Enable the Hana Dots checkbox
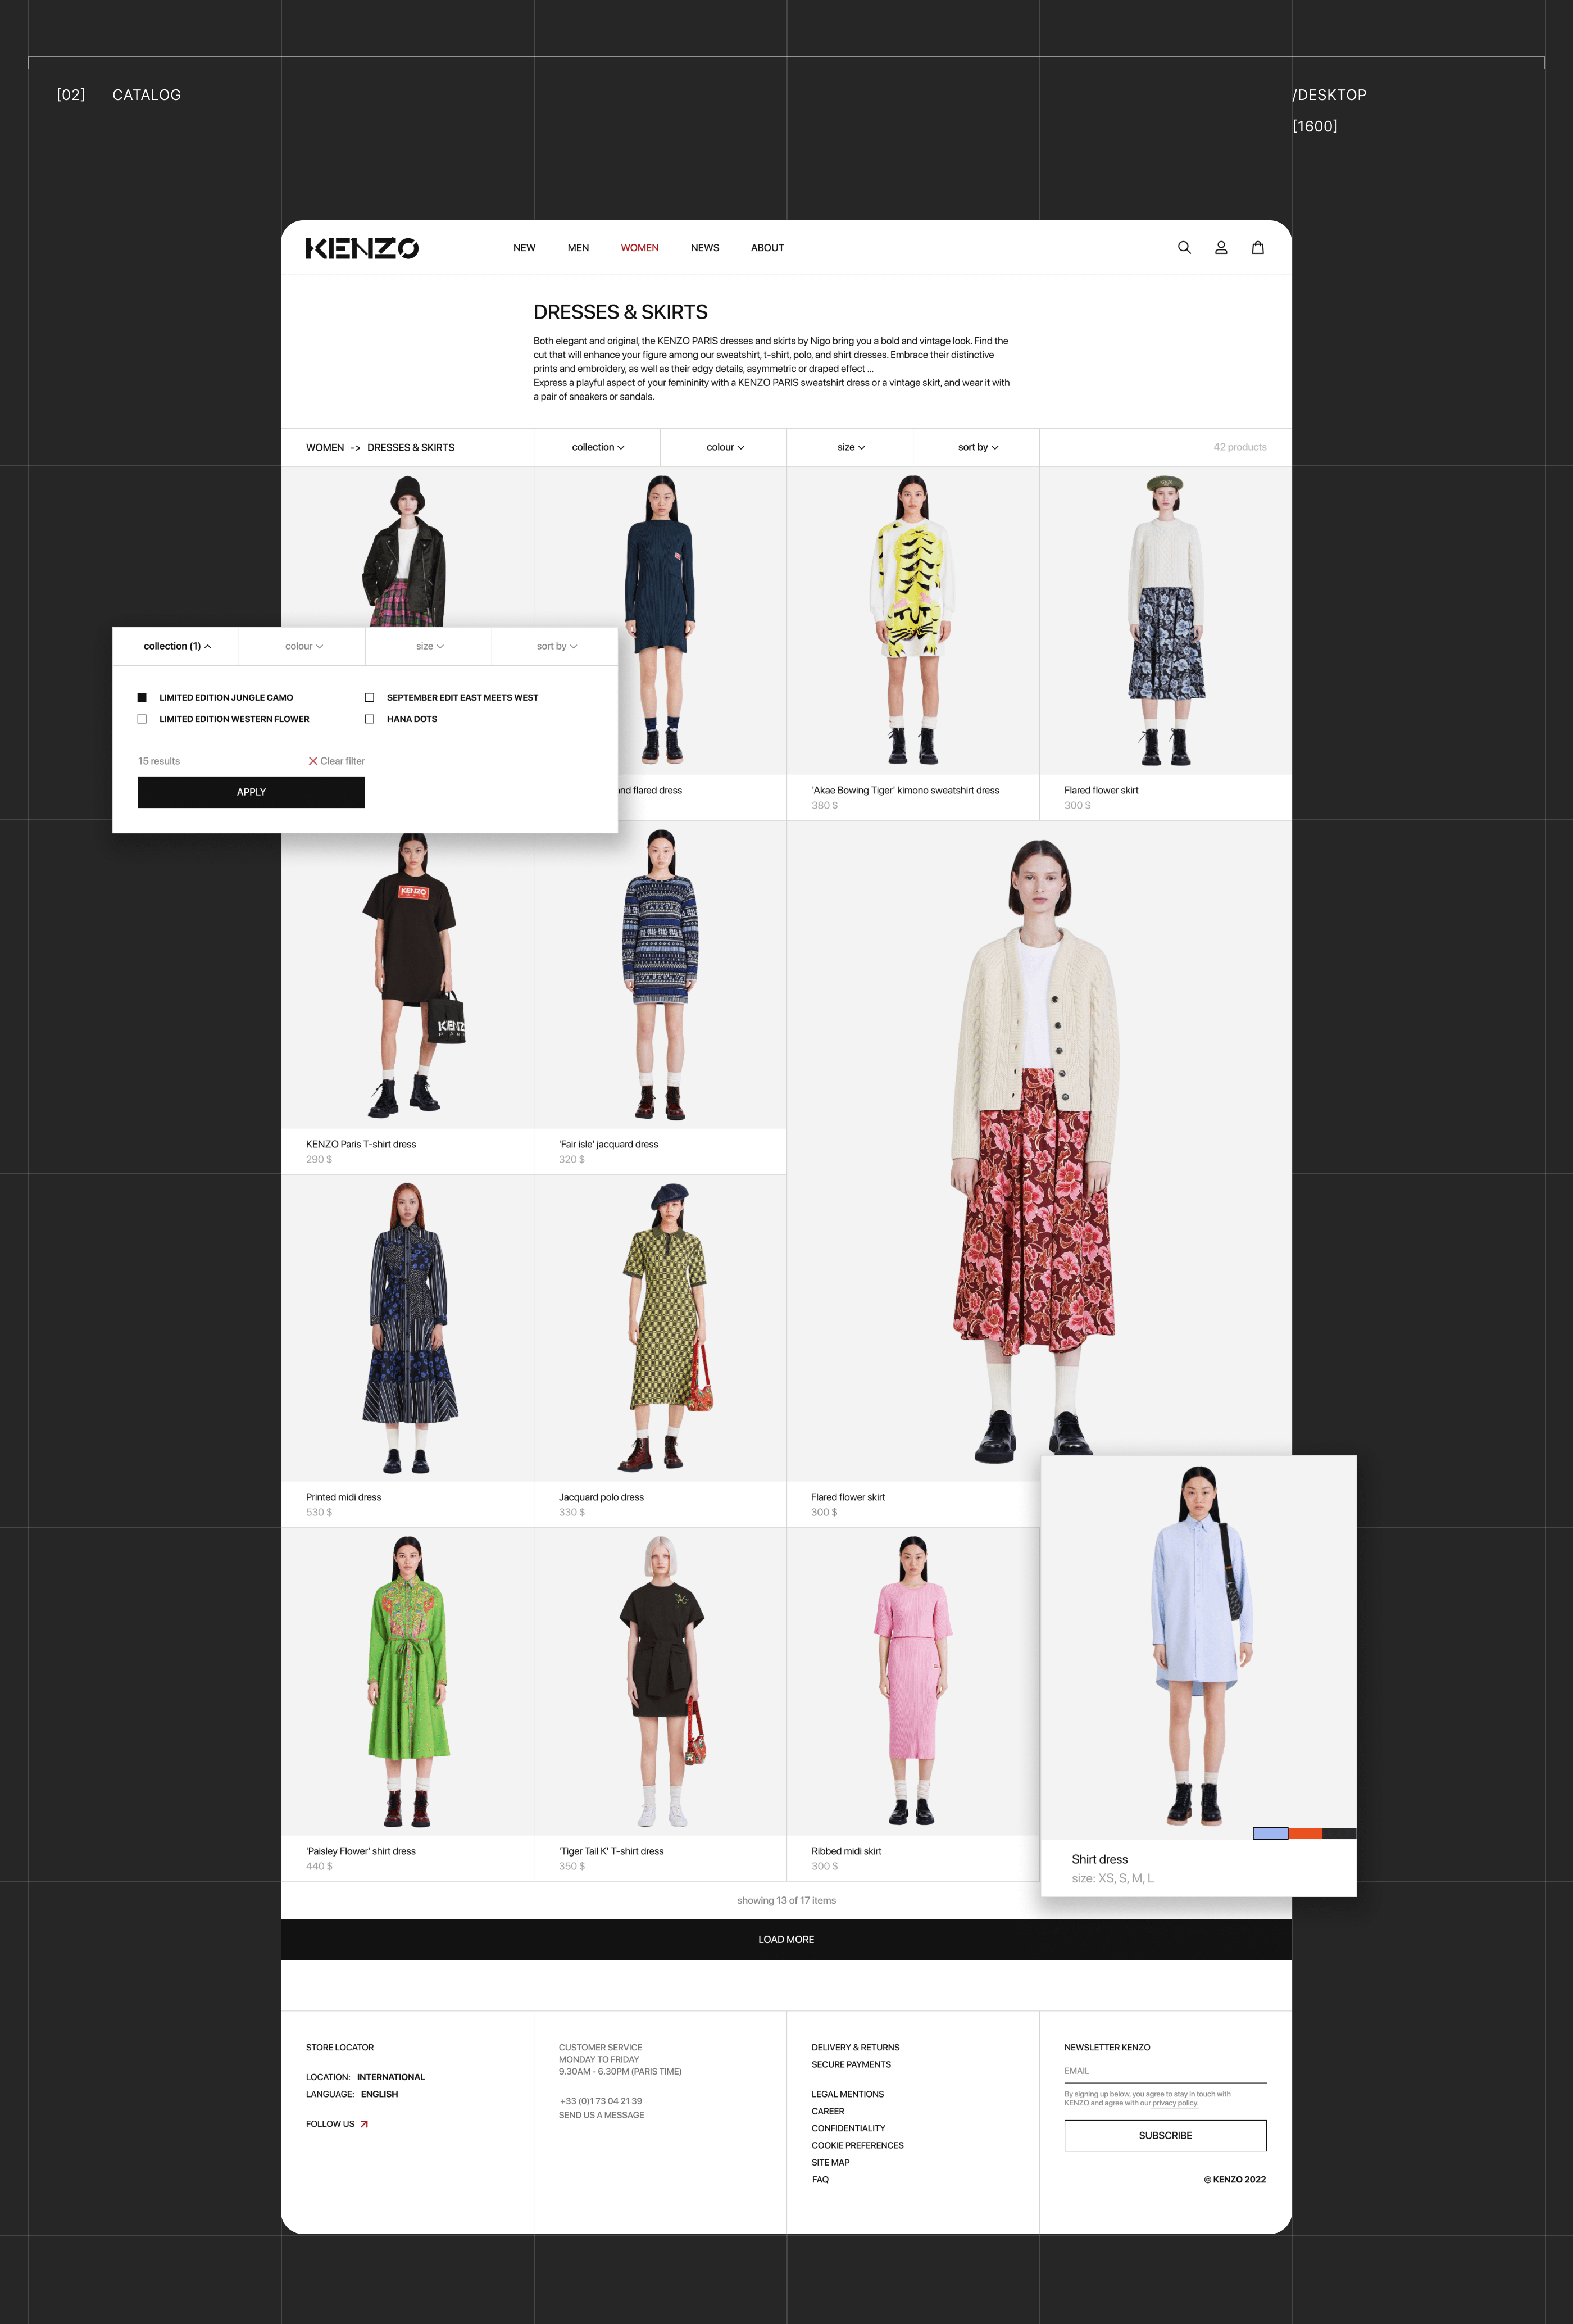The height and width of the screenshot is (2324, 1573). coord(370,719)
